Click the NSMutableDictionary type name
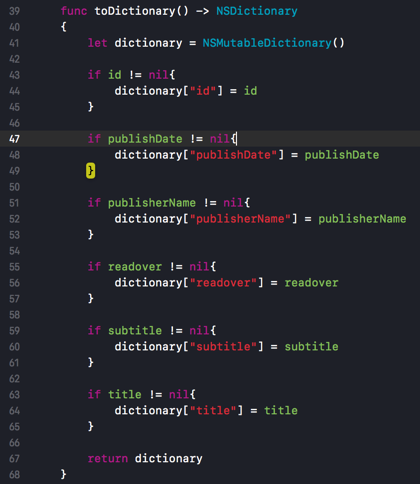 (x=267, y=43)
